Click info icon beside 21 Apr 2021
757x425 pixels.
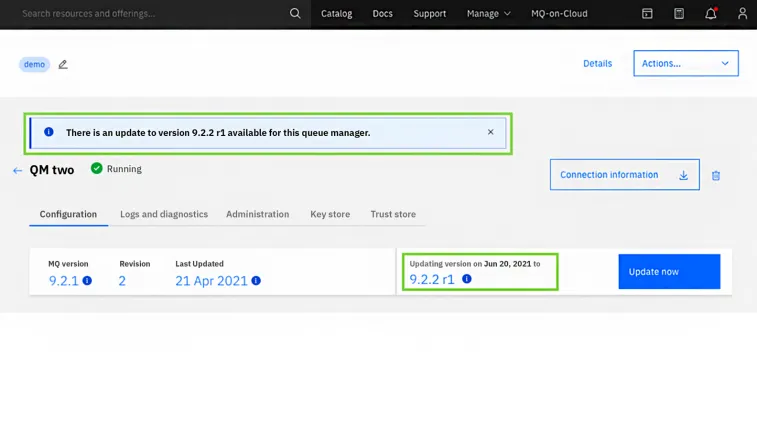[x=256, y=281]
